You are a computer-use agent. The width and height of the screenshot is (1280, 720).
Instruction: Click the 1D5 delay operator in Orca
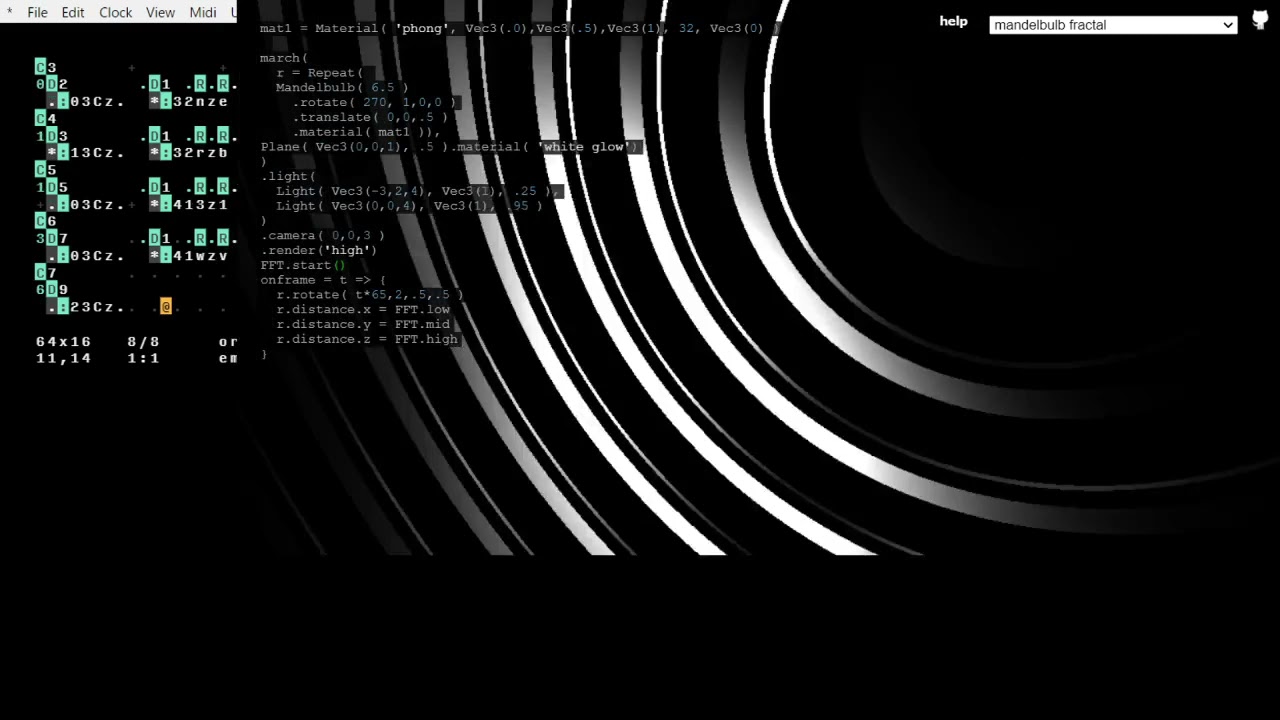[52, 187]
